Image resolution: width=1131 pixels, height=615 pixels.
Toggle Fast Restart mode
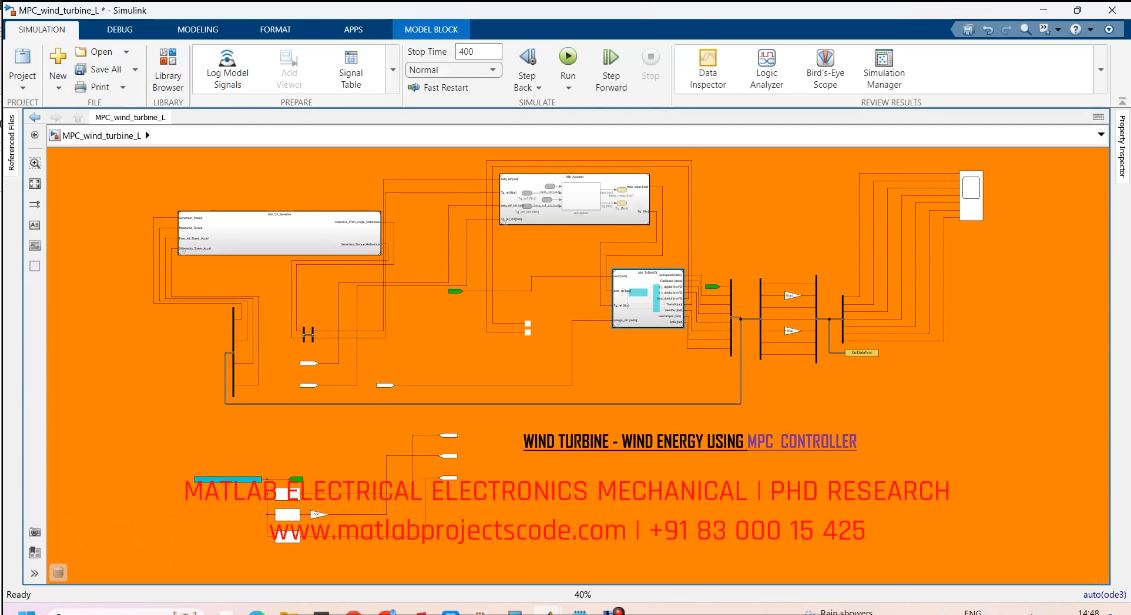pos(438,88)
